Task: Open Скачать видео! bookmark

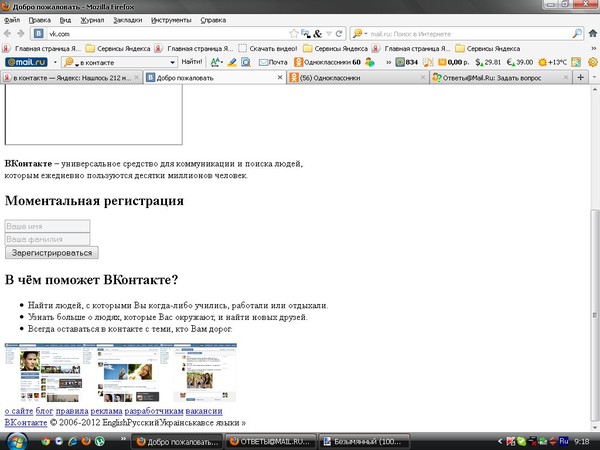Action: [268, 48]
